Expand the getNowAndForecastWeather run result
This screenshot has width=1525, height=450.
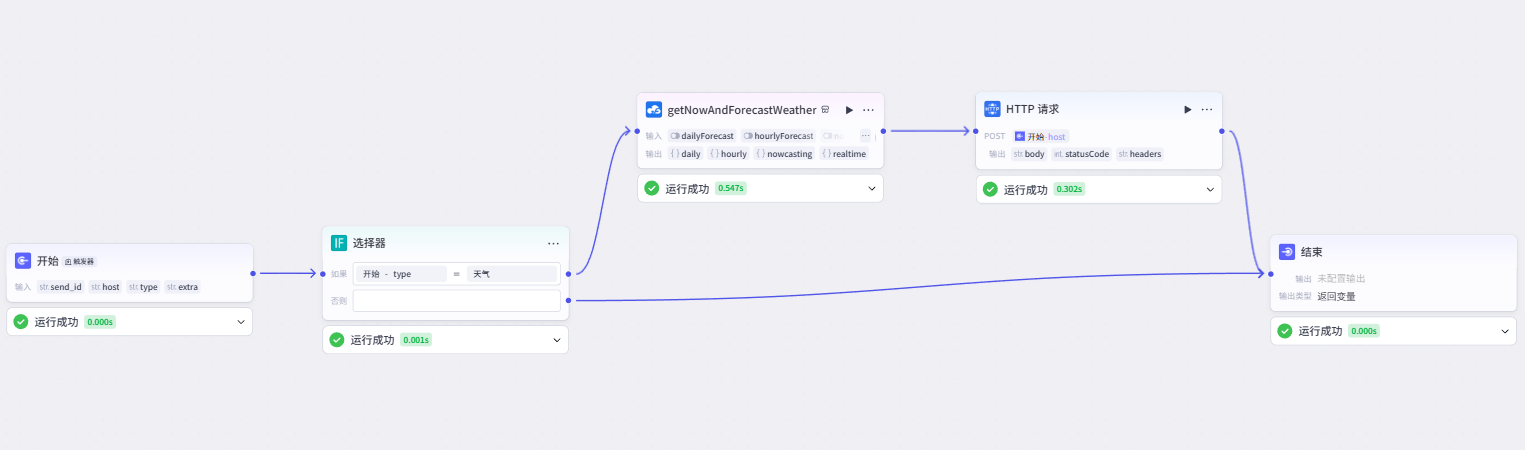pos(872,188)
